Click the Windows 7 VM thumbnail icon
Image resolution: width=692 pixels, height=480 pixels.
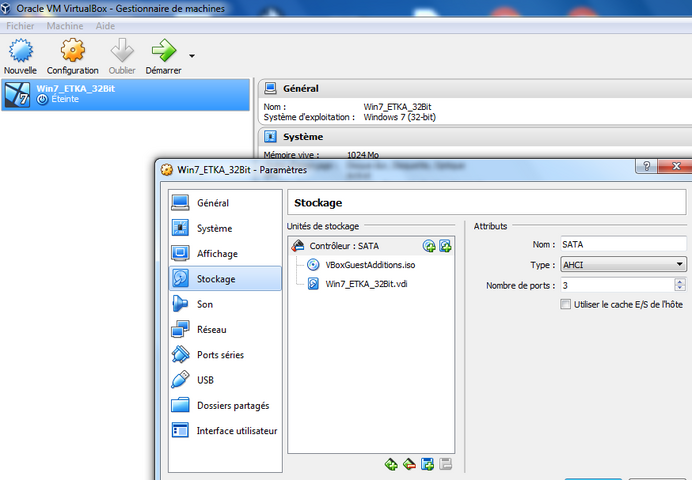pos(17,94)
